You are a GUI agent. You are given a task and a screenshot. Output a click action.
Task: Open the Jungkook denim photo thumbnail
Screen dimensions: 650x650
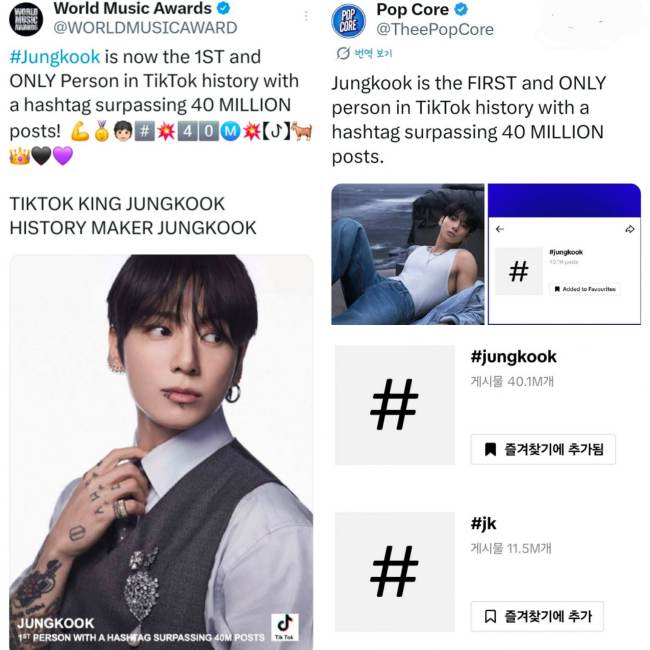coord(408,254)
